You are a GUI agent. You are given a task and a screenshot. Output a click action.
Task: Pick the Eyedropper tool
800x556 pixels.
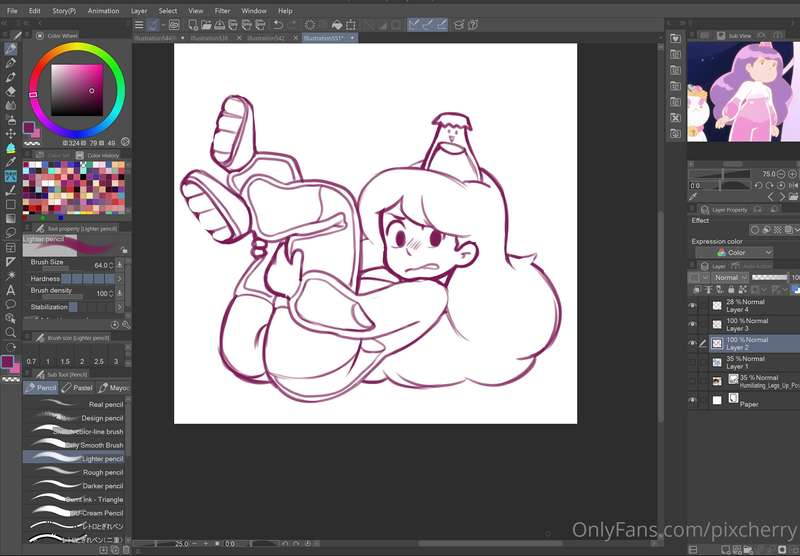pyautogui.click(x=10, y=162)
